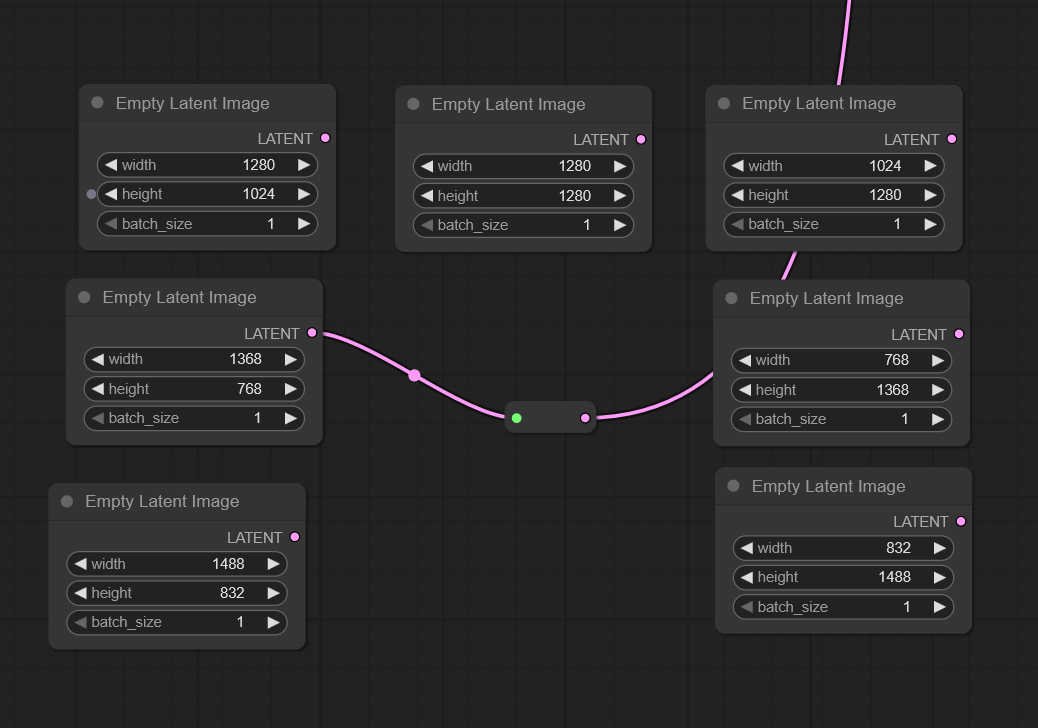Increase batch_size on the 1024×1280 node
1038x728 pixels.
point(930,224)
